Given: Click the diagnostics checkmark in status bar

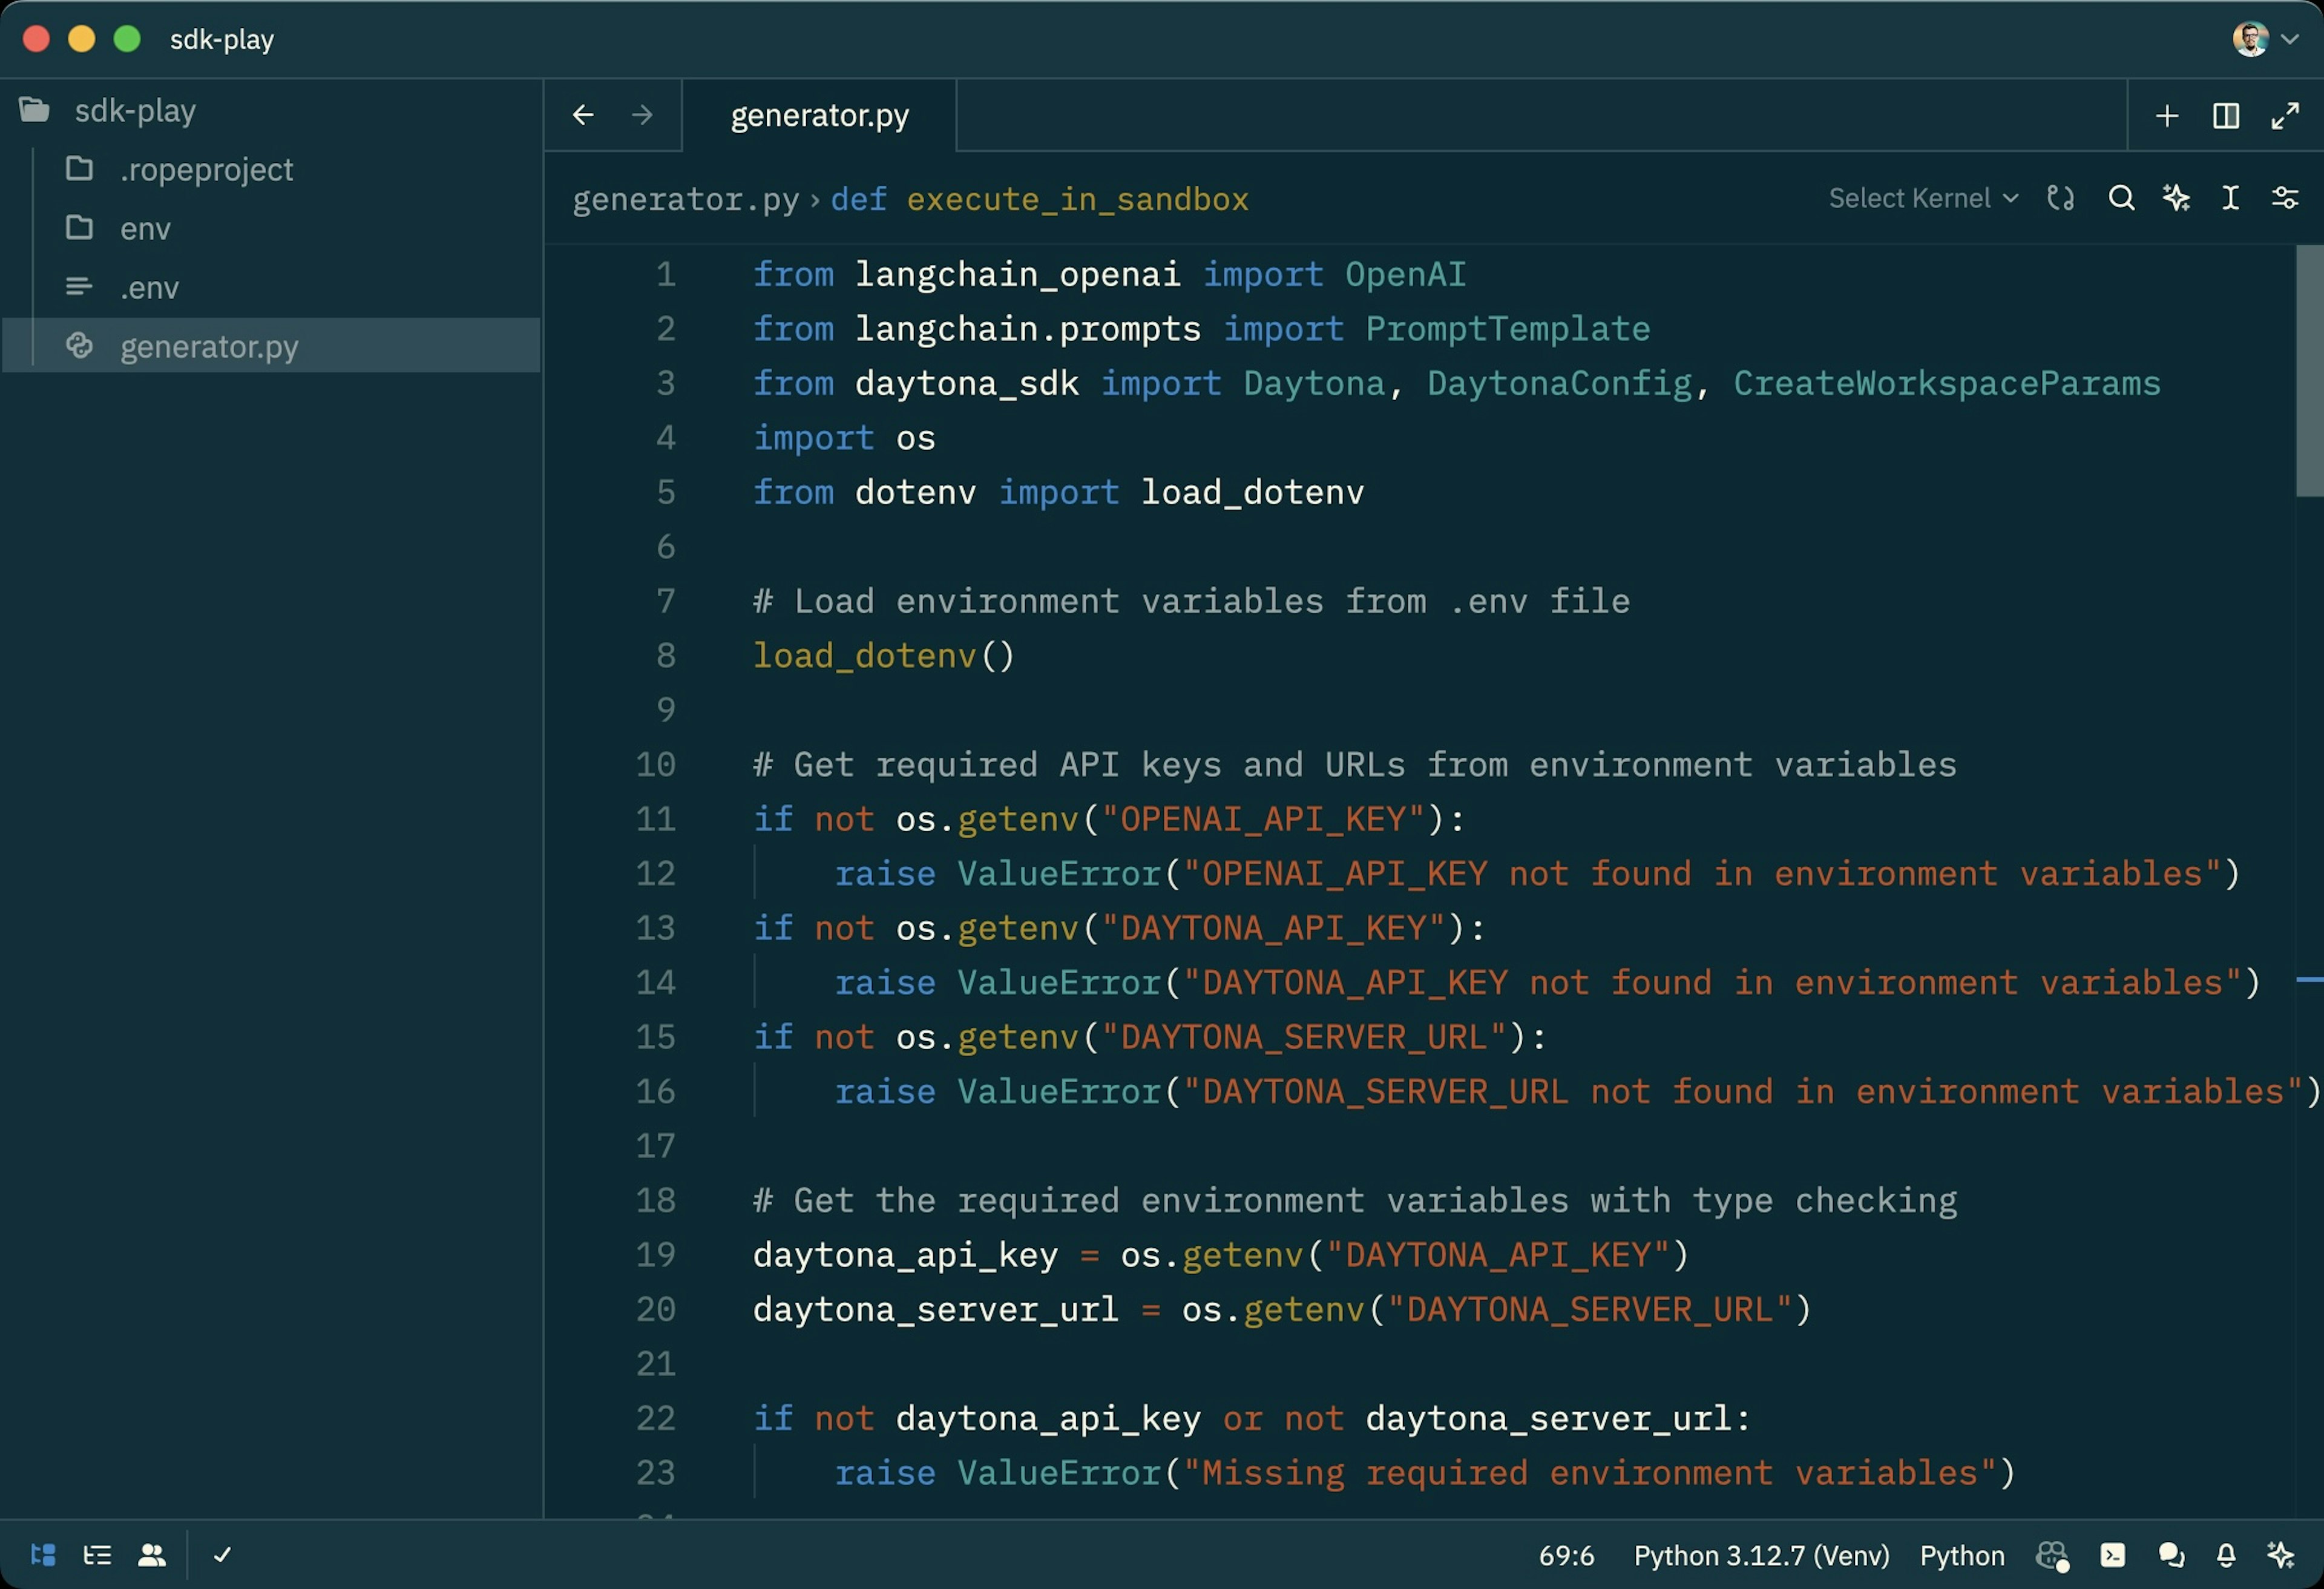Looking at the screenshot, I should 222,1555.
